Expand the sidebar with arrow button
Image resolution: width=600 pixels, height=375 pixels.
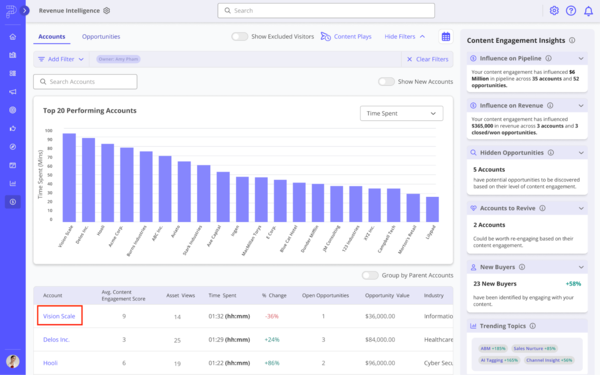(x=25, y=11)
